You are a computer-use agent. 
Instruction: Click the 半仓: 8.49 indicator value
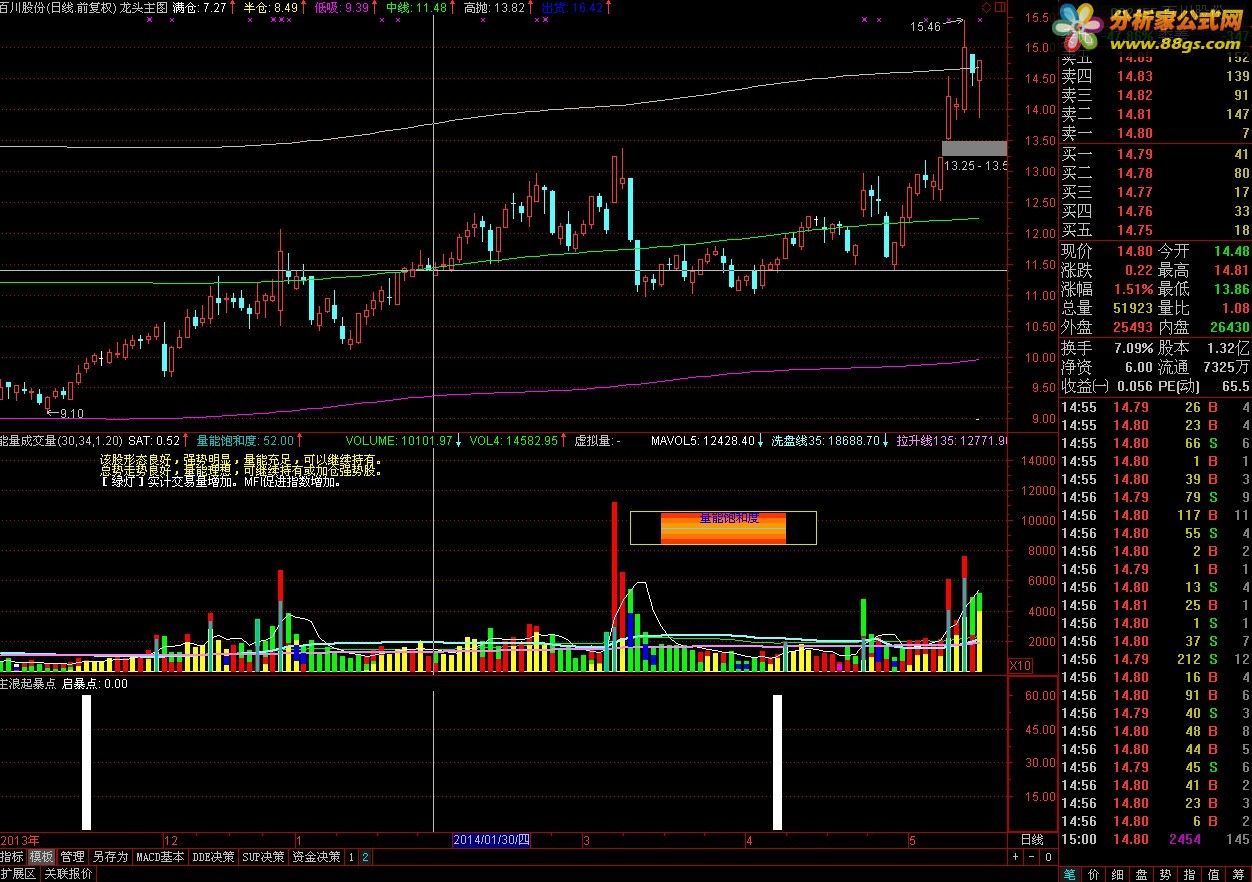(x=270, y=7)
